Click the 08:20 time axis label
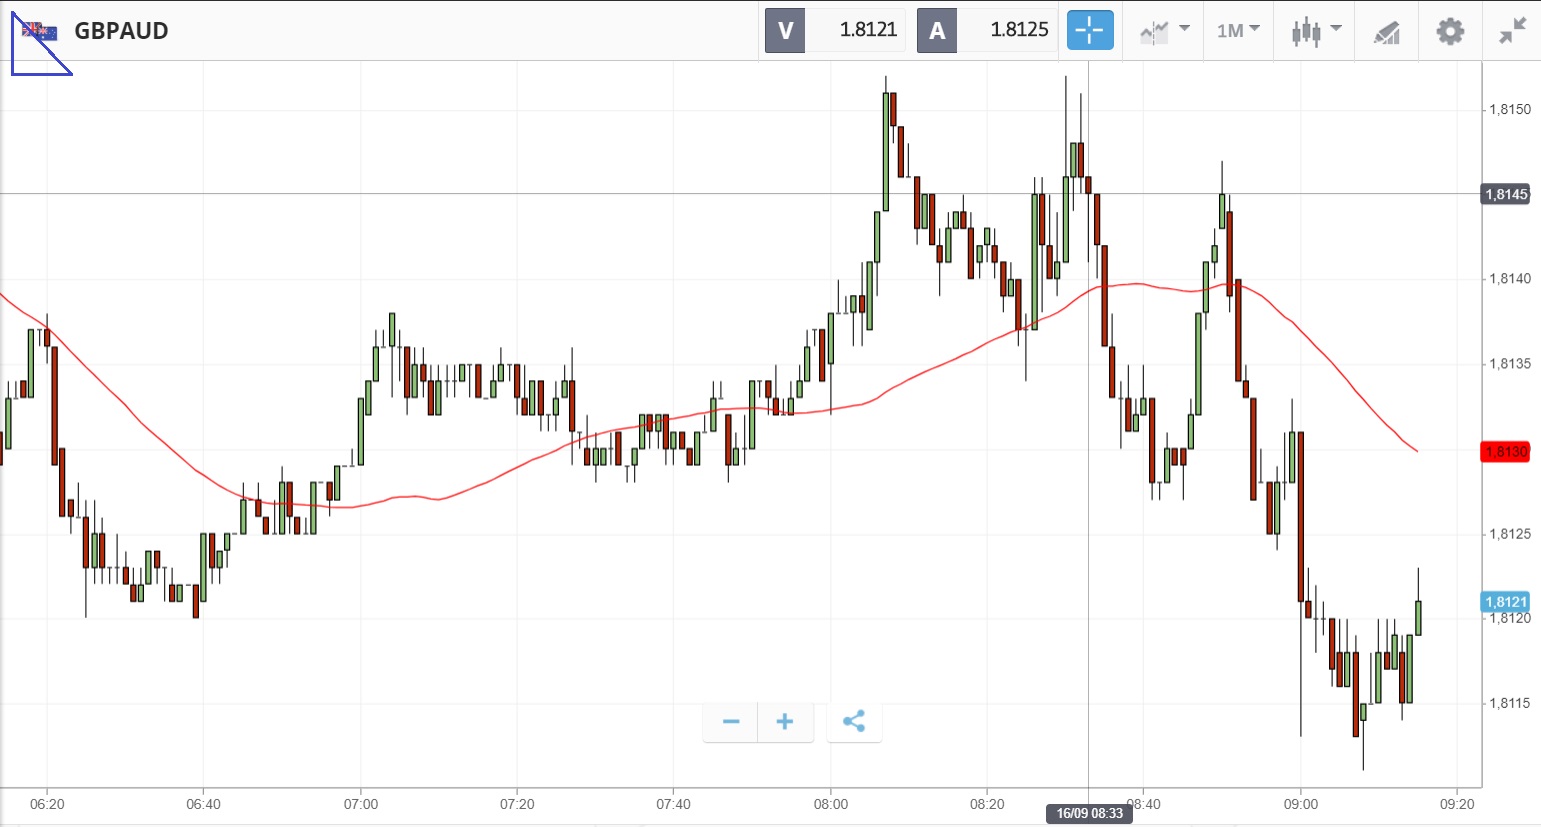The width and height of the screenshot is (1541, 827). [x=987, y=804]
